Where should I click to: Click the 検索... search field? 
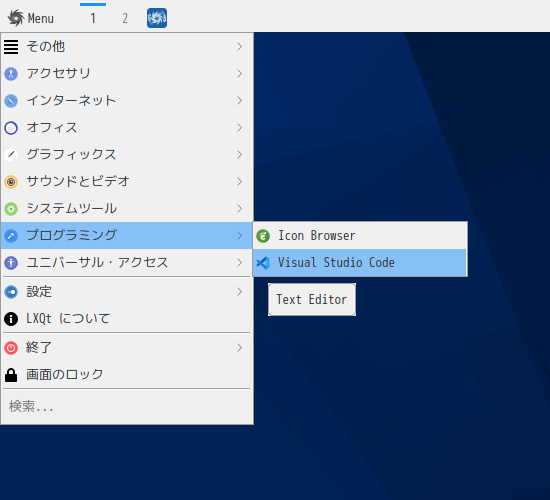tap(127, 406)
